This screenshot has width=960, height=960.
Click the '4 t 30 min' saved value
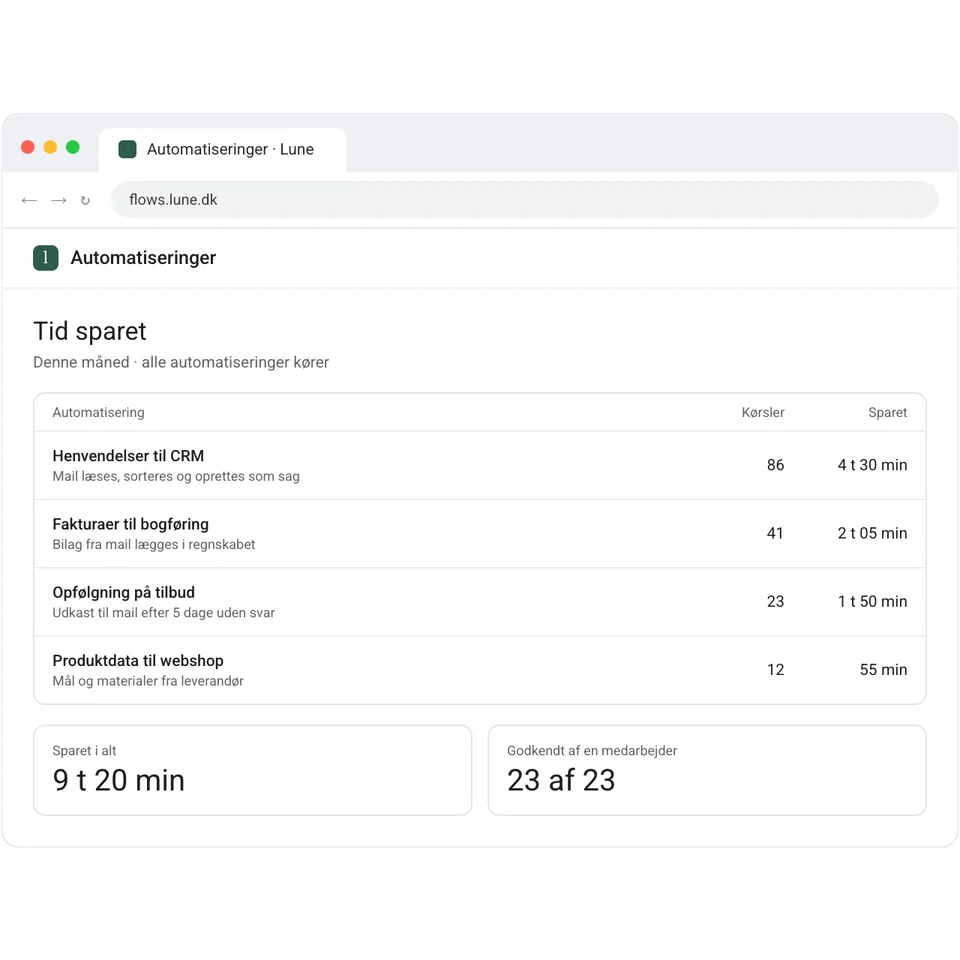click(872, 465)
